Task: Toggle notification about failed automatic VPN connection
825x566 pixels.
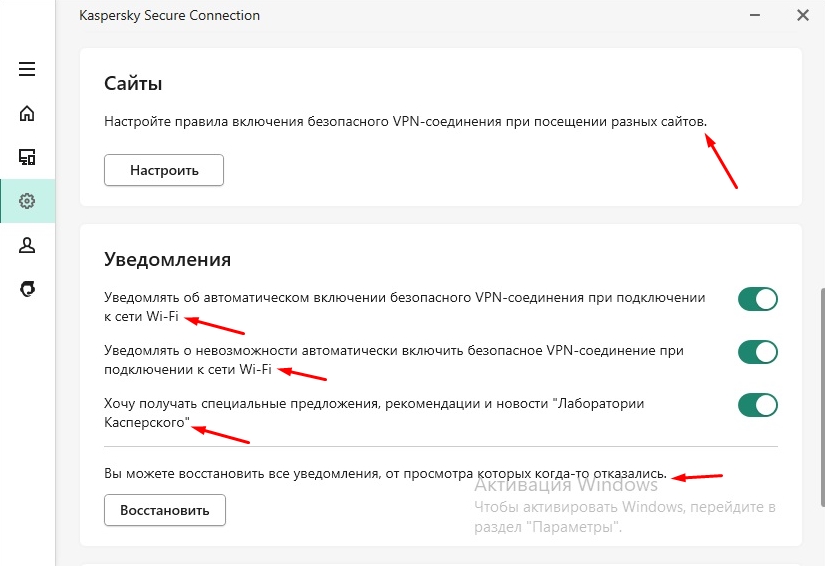Action: (757, 352)
